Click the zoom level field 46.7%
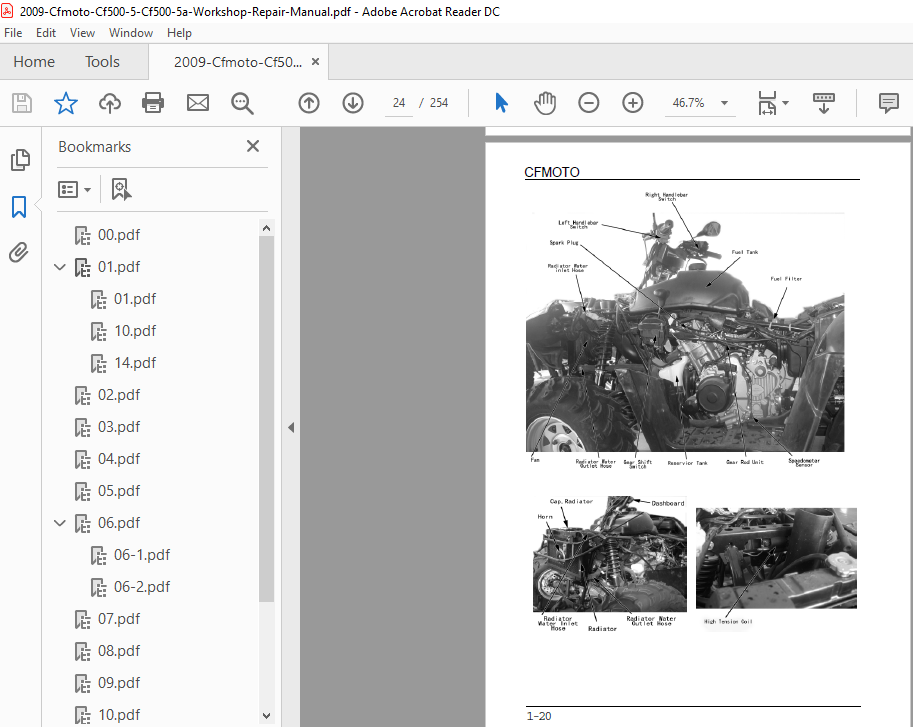 (688, 103)
